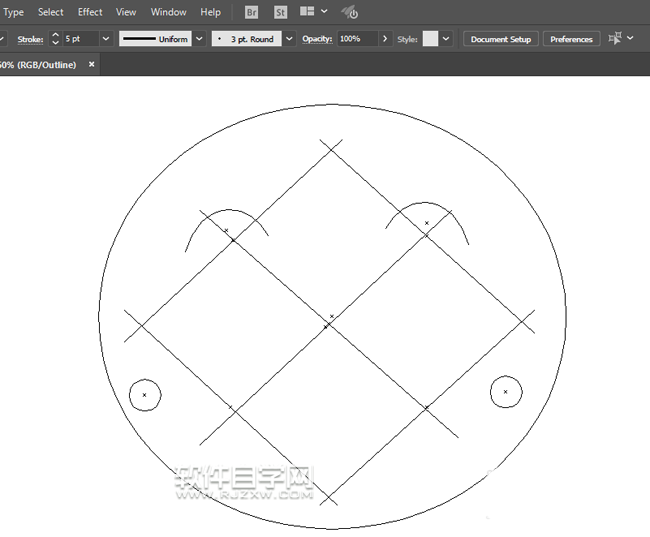Adjust stroke weight with stepper arrows
The image size is (650, 537).
[55, 39]
